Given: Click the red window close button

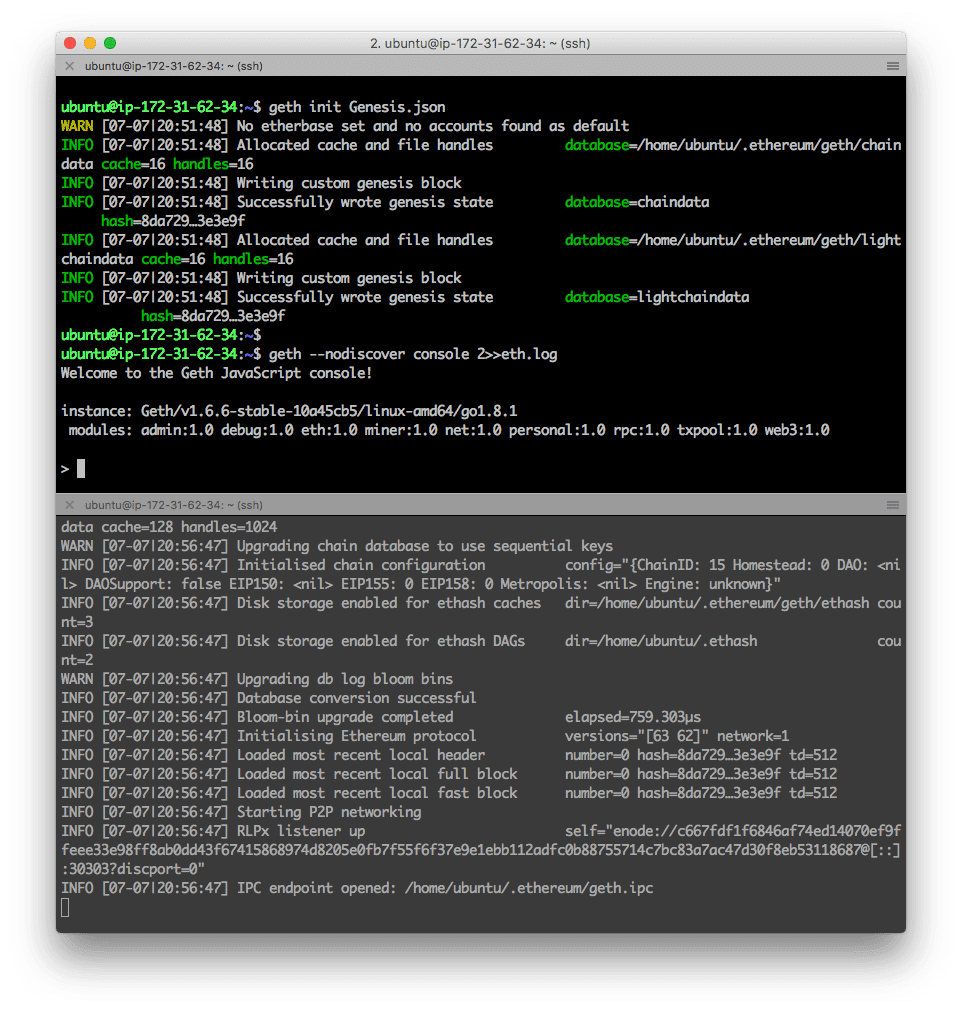Looking at the screenshot, I should (x=70, y=43).
